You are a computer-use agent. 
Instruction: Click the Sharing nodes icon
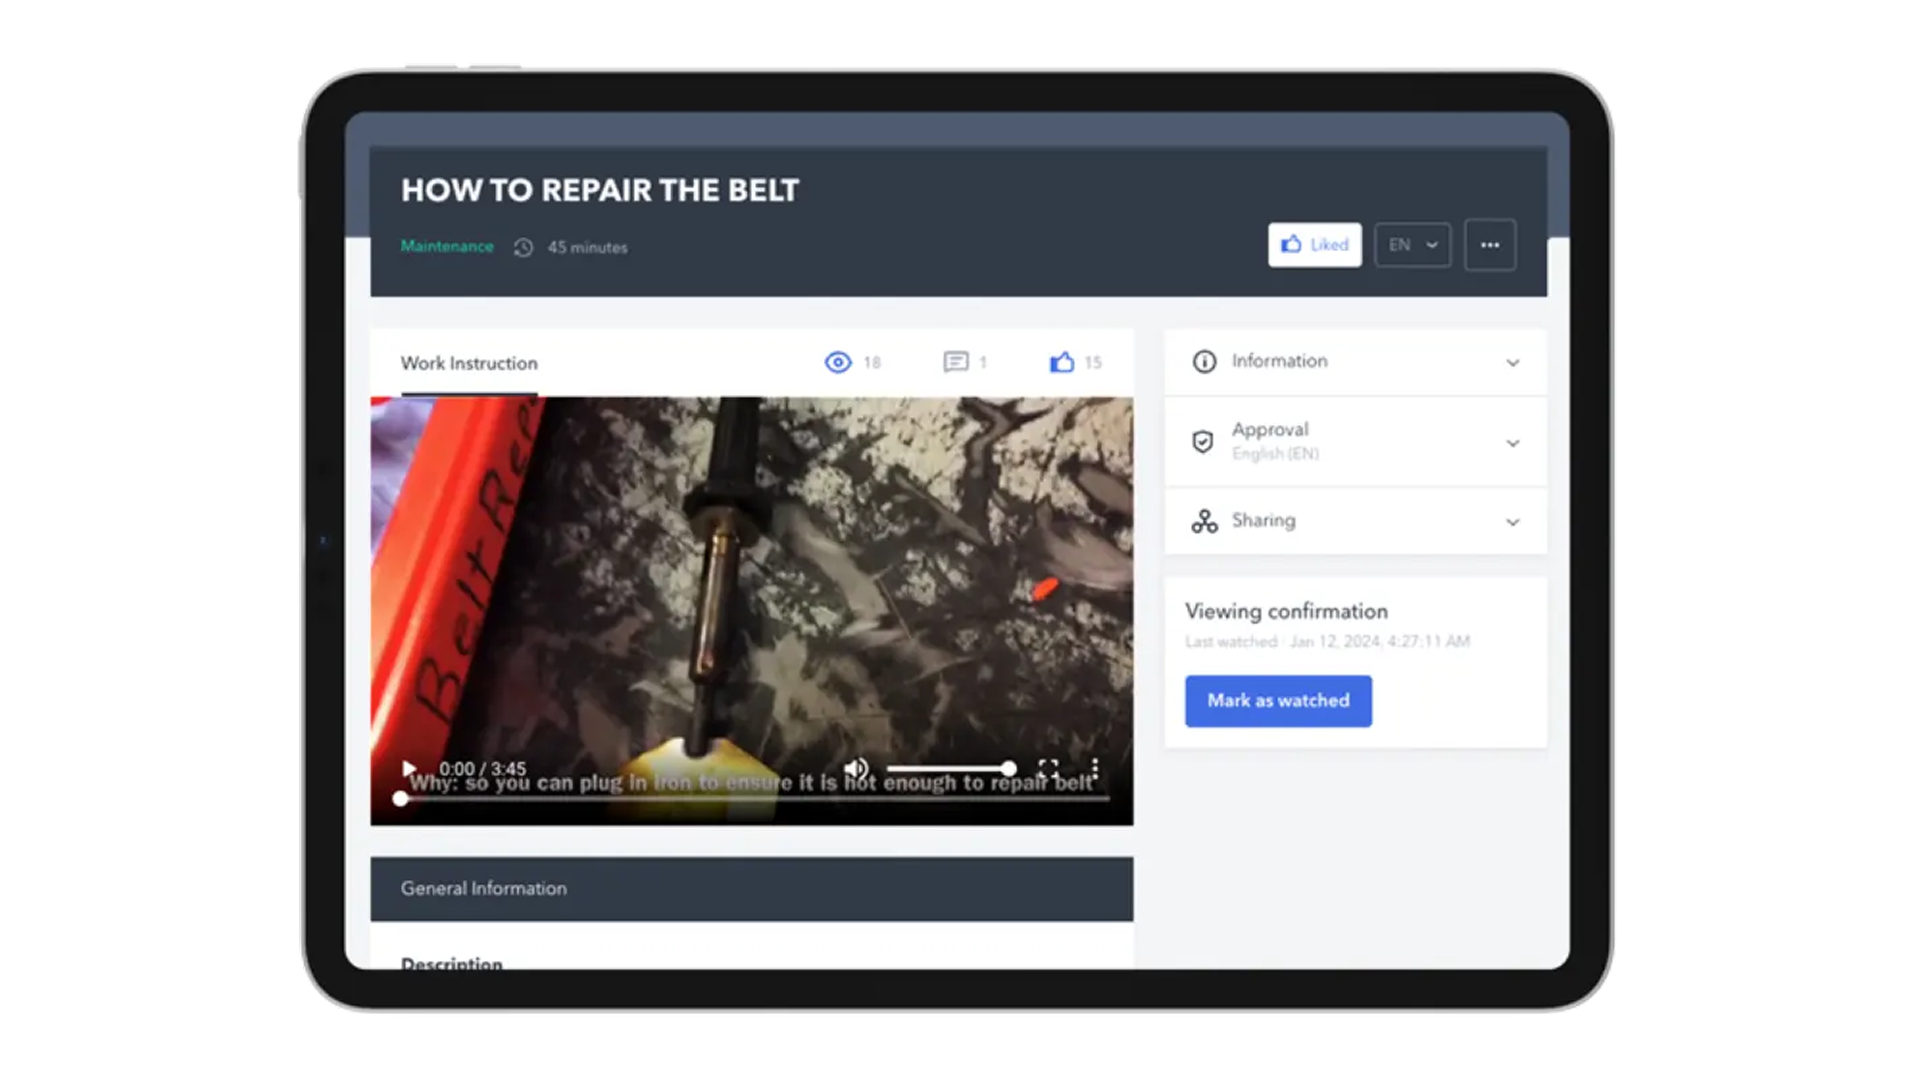click(1204, 521)
